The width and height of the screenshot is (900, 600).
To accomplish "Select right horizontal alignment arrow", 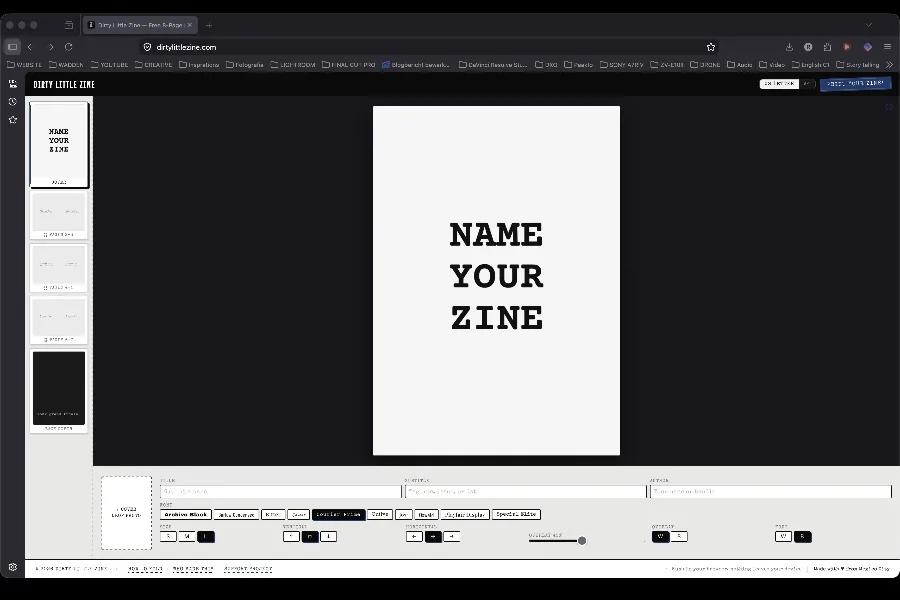I will pos(452,536).
